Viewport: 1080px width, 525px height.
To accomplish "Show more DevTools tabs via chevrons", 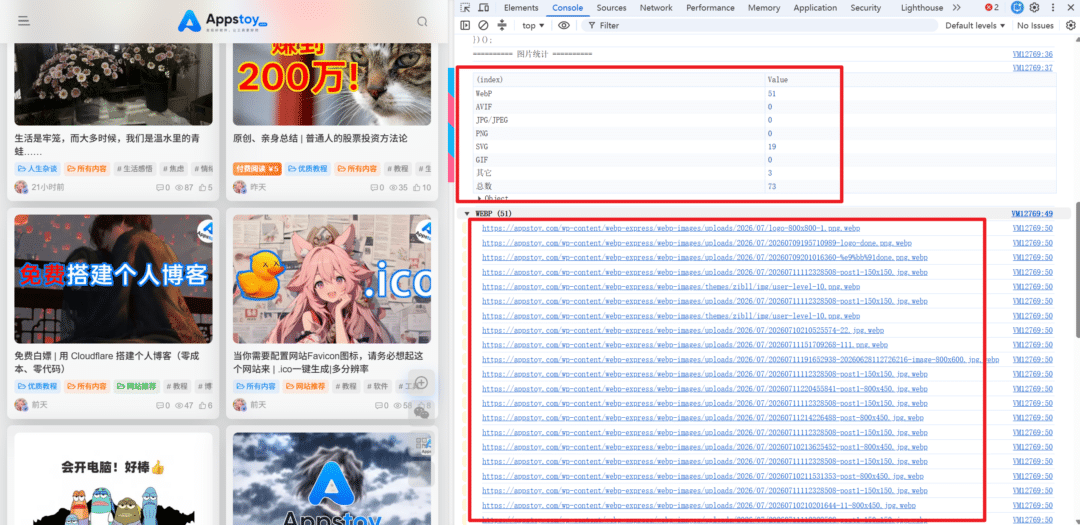I will point(957,8).
